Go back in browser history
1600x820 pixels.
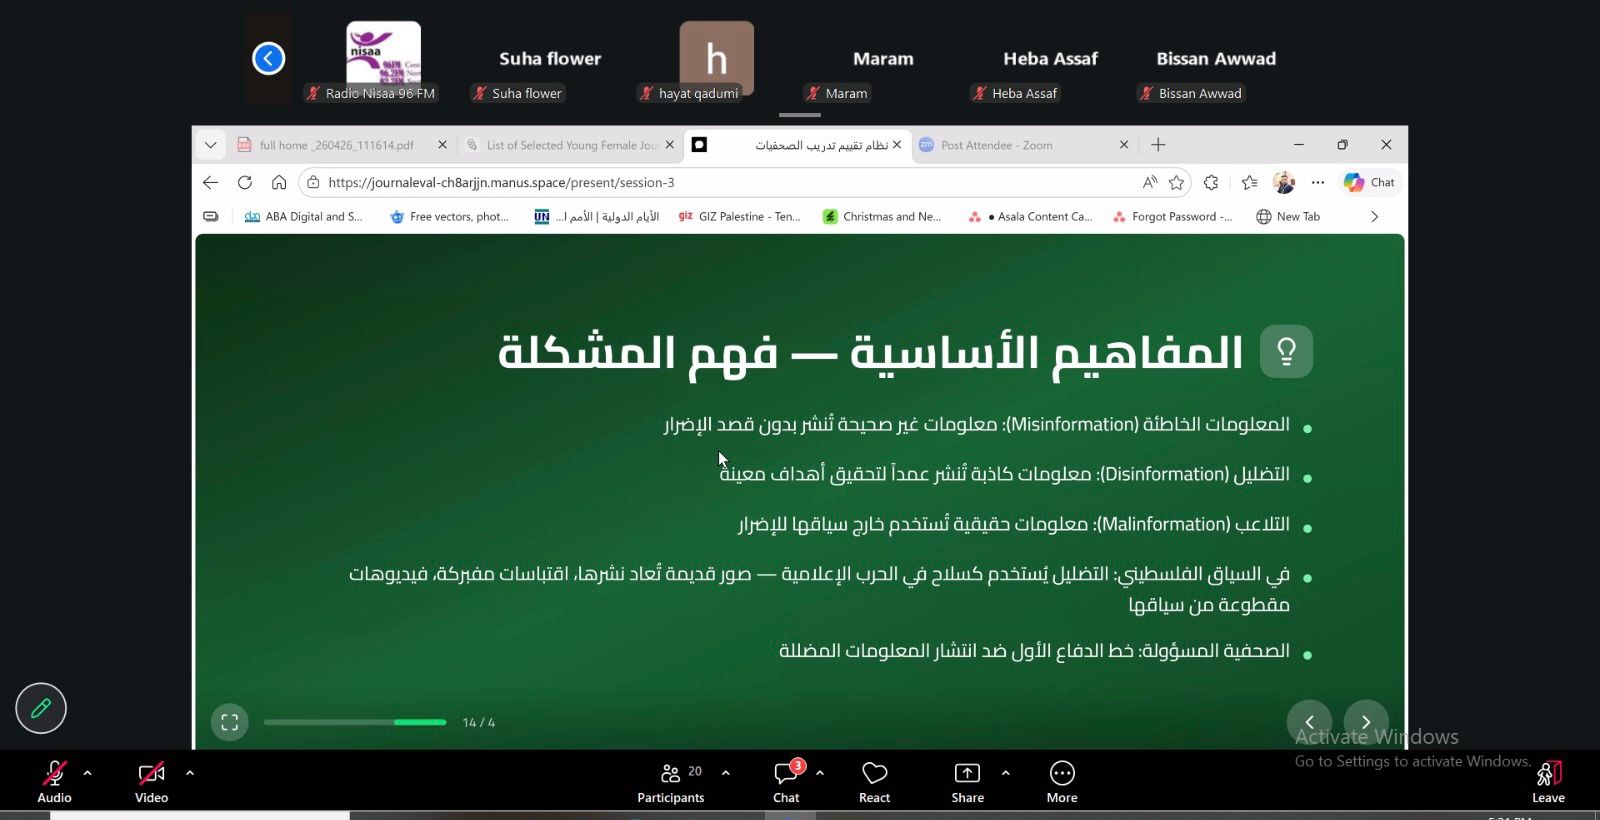(x=210, y=182)
